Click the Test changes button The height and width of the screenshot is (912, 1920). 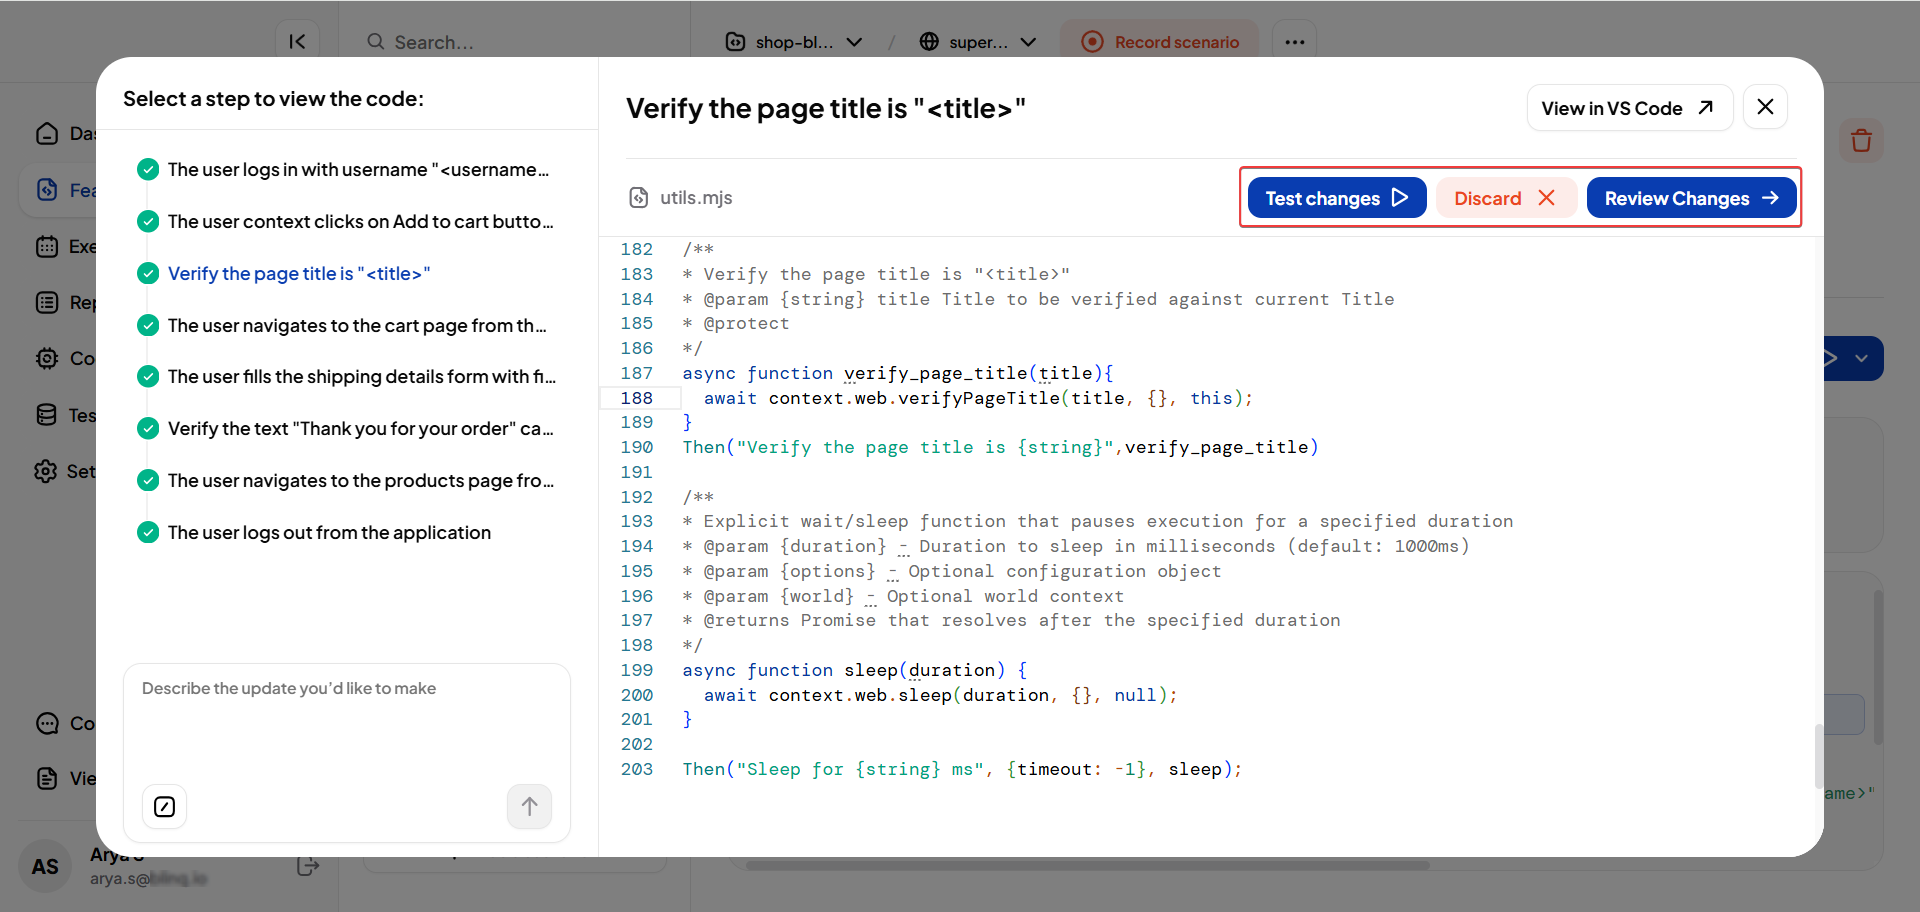click(x=1336, y=198)
